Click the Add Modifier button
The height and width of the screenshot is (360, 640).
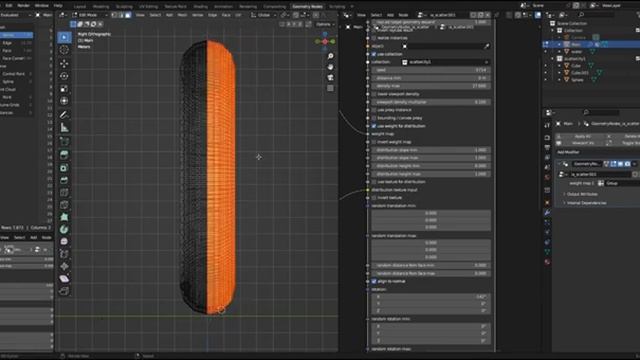coord(568,152)
